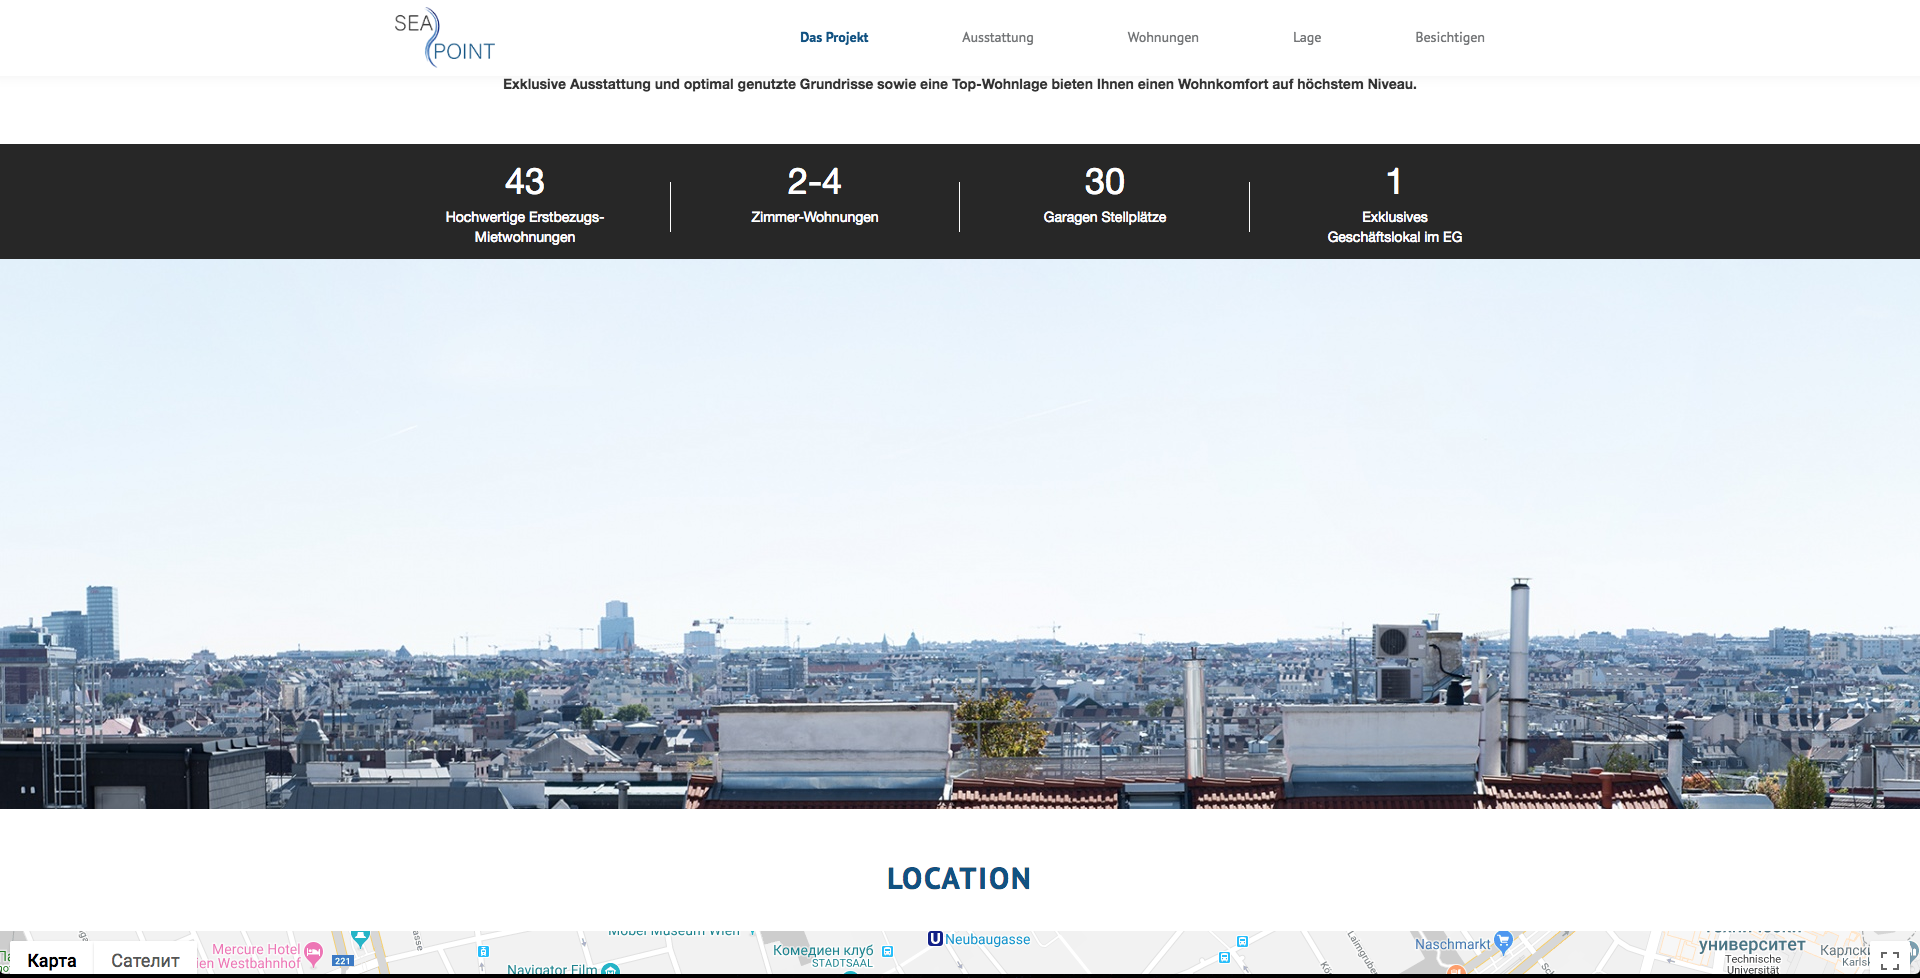Image resolution: width=1920 pixels, height=978 pixels.
Task: Click the 221 road shield on map
Action: 343,961
